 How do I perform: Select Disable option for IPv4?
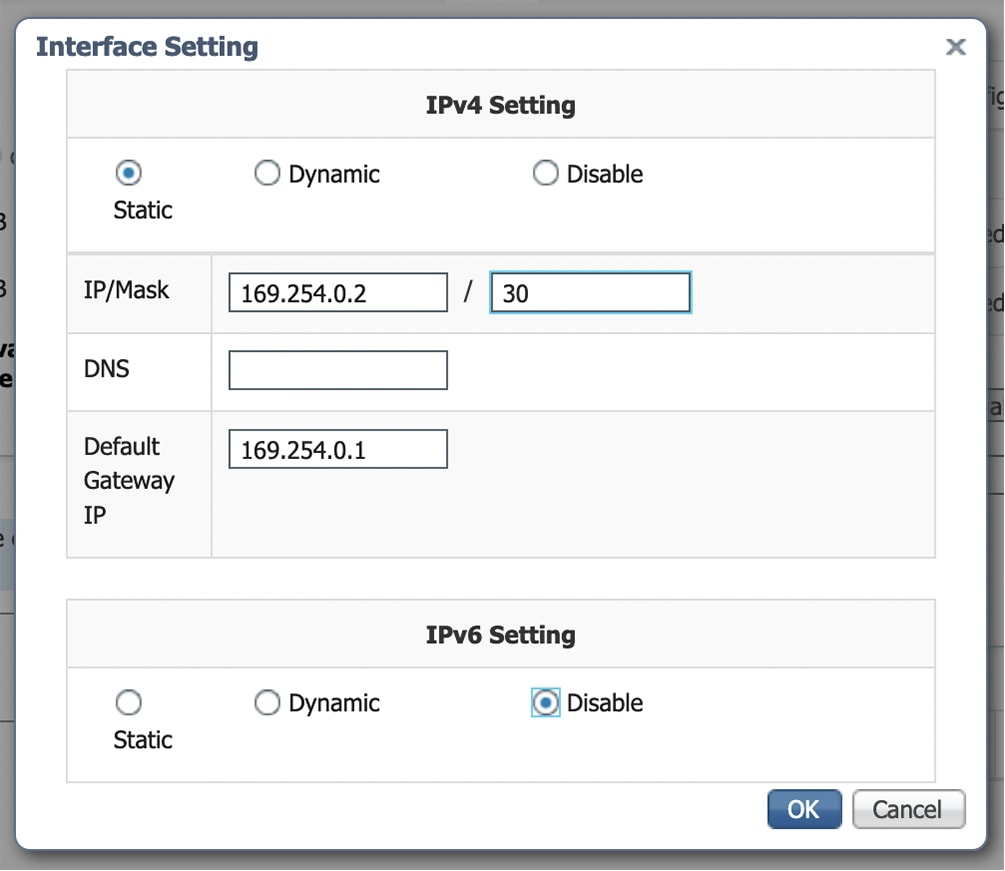[x=545, y=174]
